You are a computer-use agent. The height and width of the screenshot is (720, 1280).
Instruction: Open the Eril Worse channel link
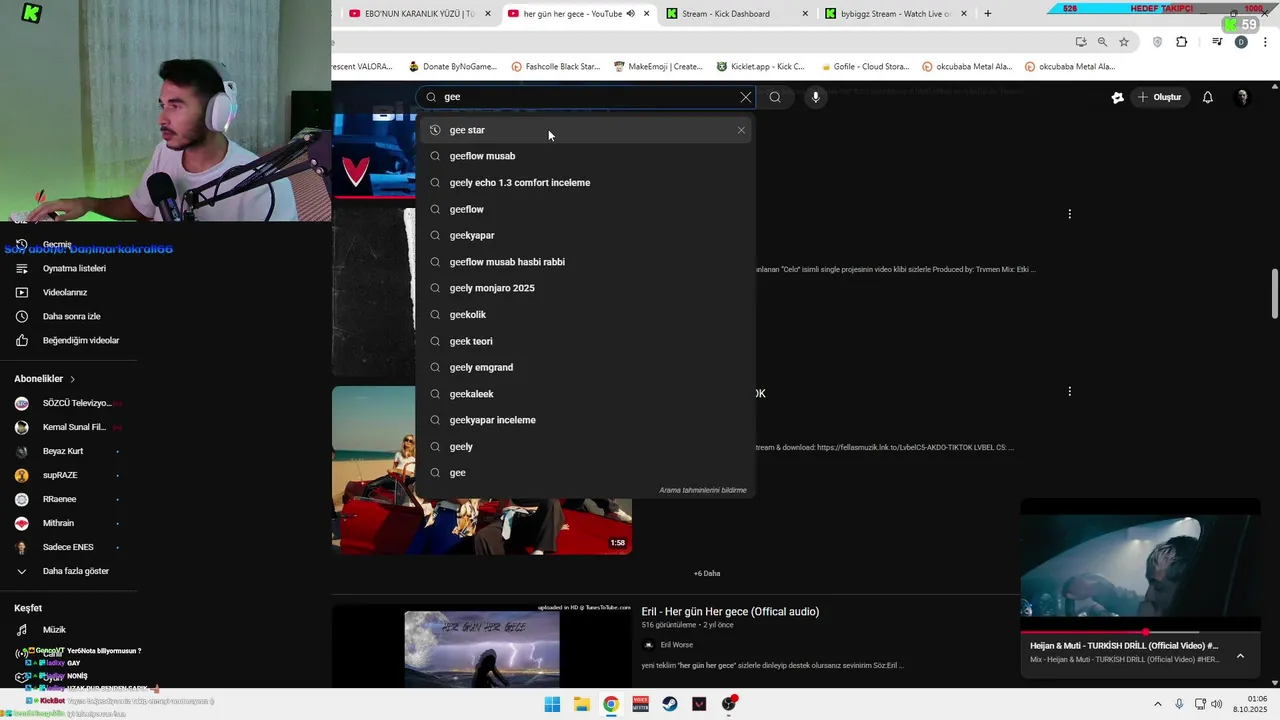(x=677, y=645)
